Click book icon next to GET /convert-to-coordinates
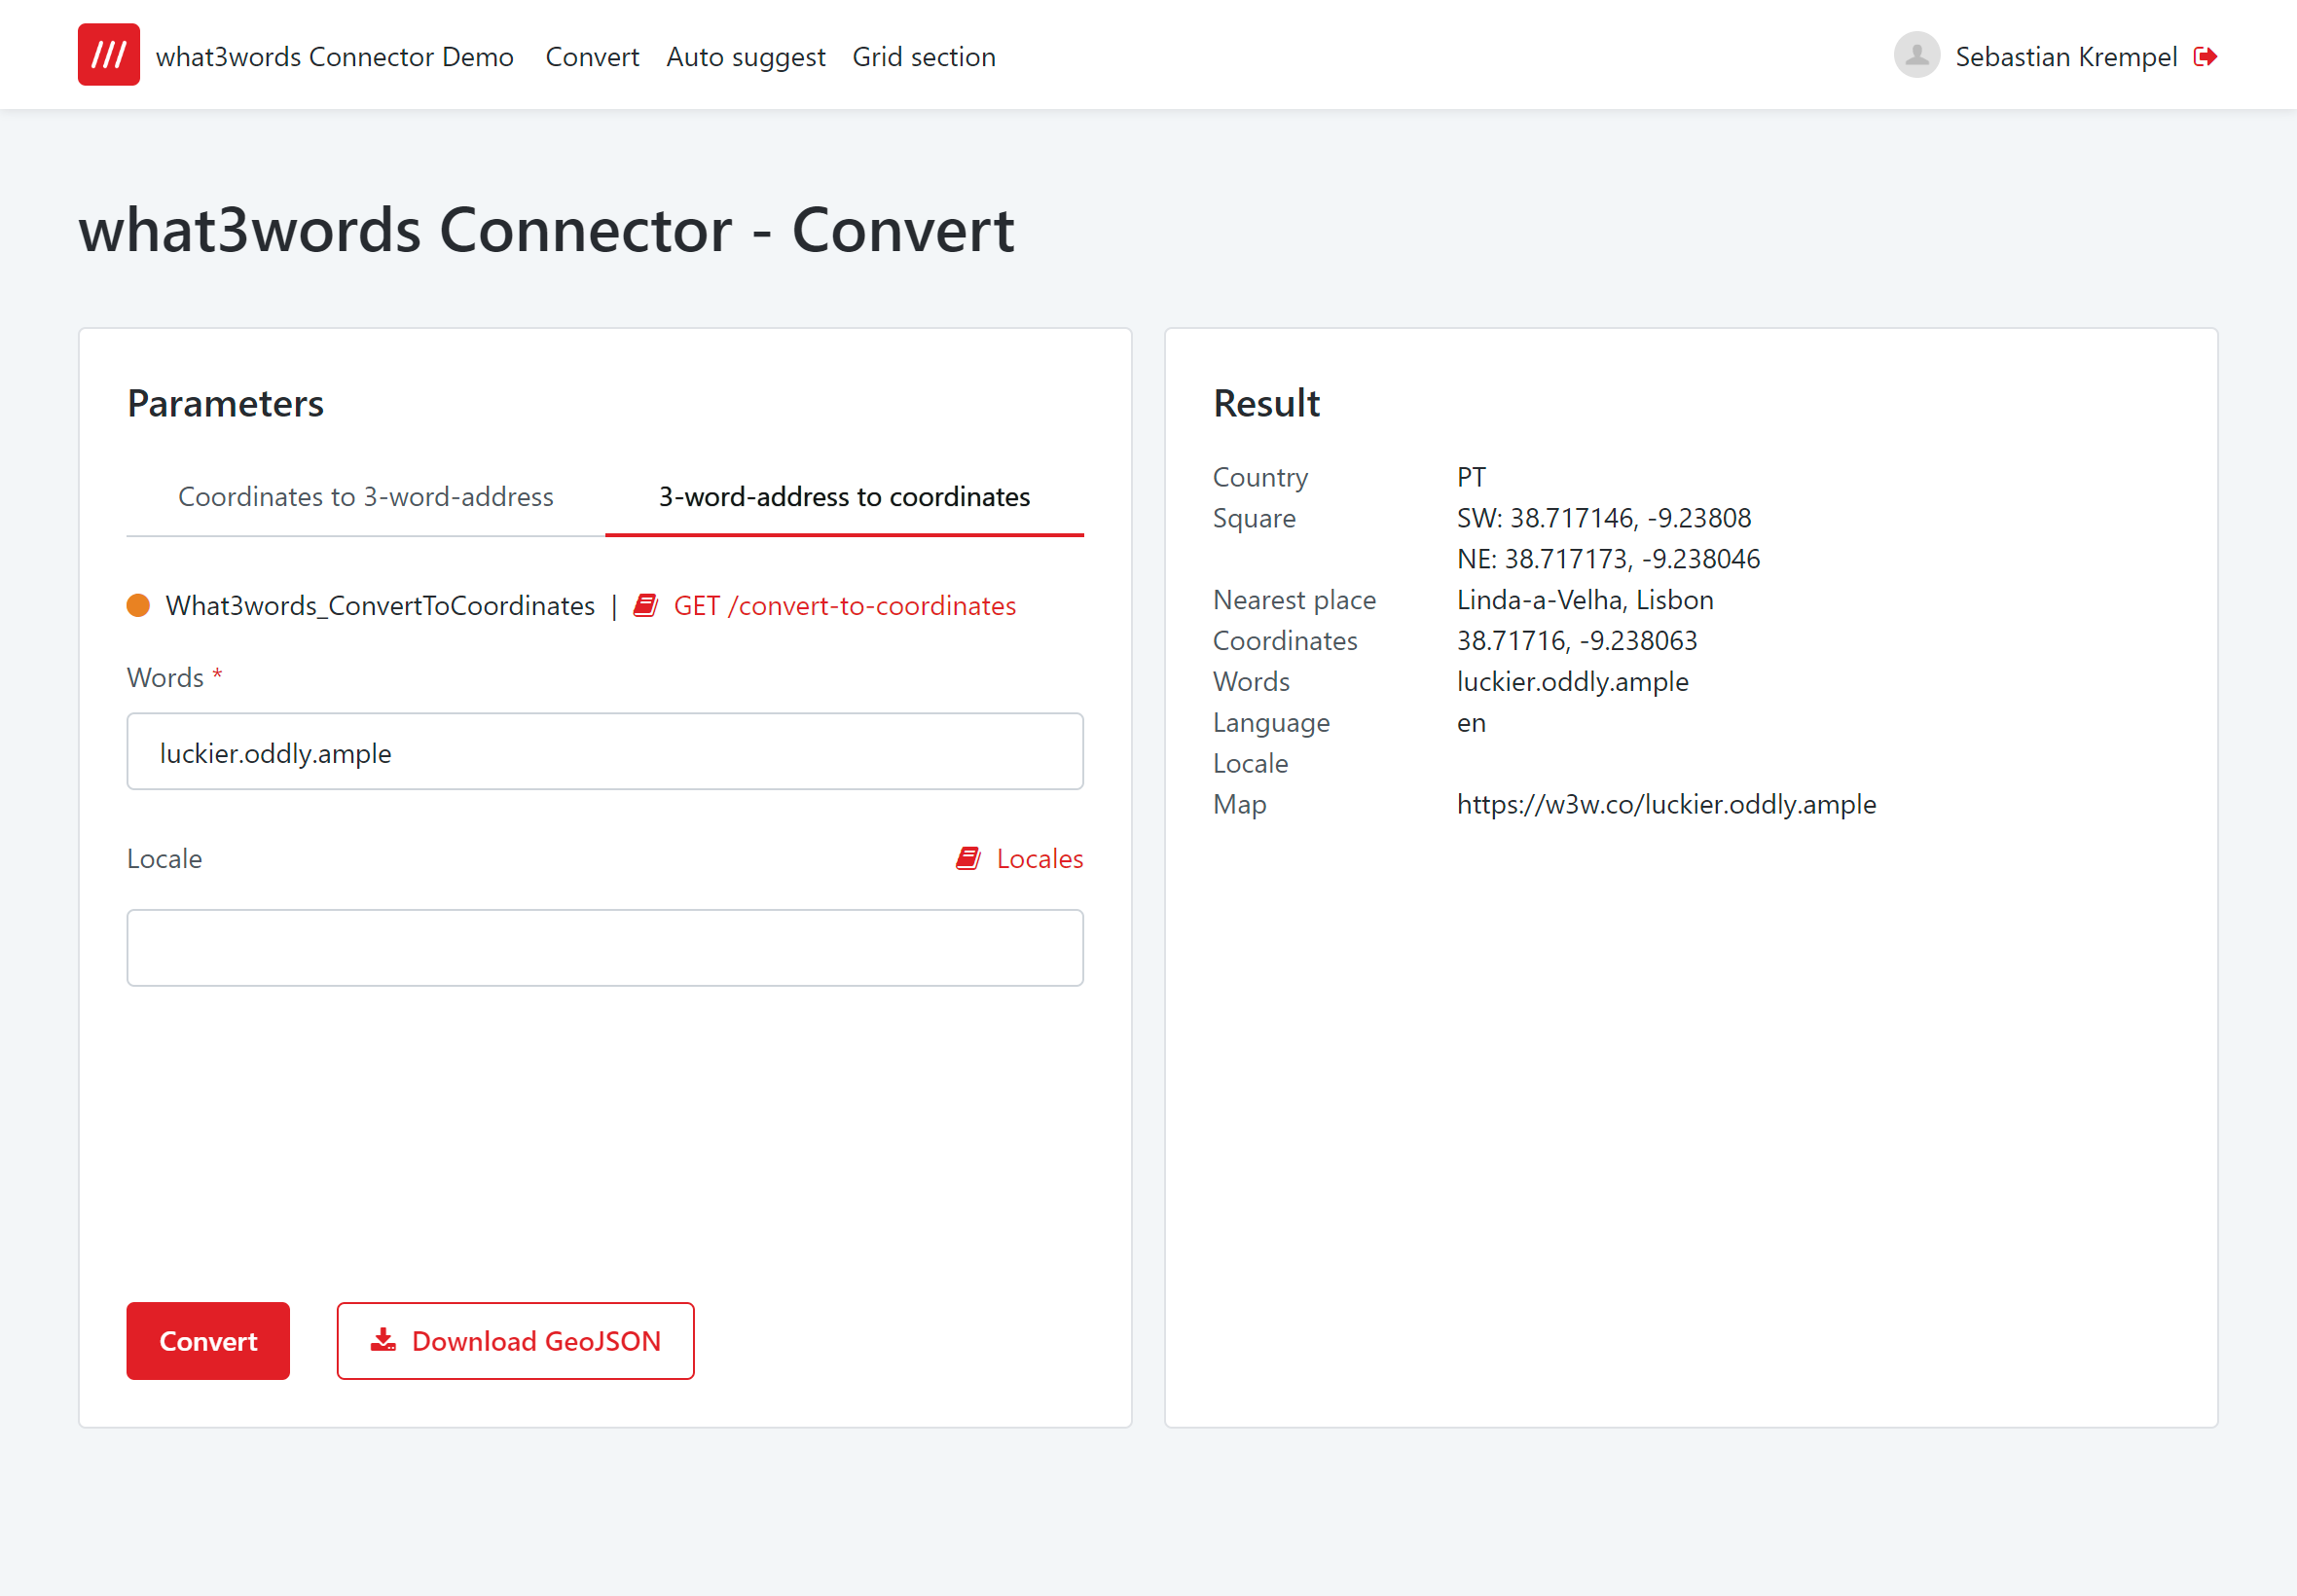The width and height of the screenshot is (2297, 1596). coord(646,606)
